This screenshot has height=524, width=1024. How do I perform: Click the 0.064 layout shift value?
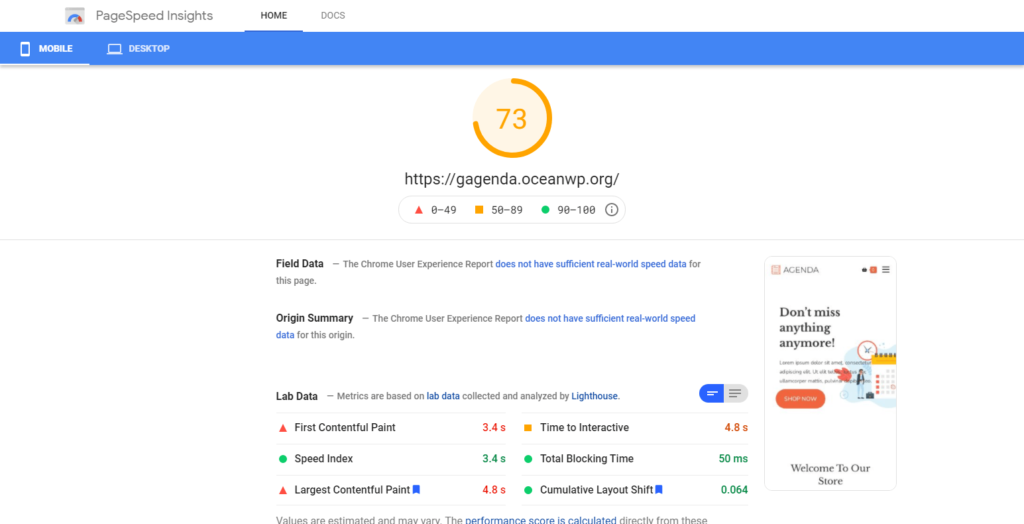(735, 489)
